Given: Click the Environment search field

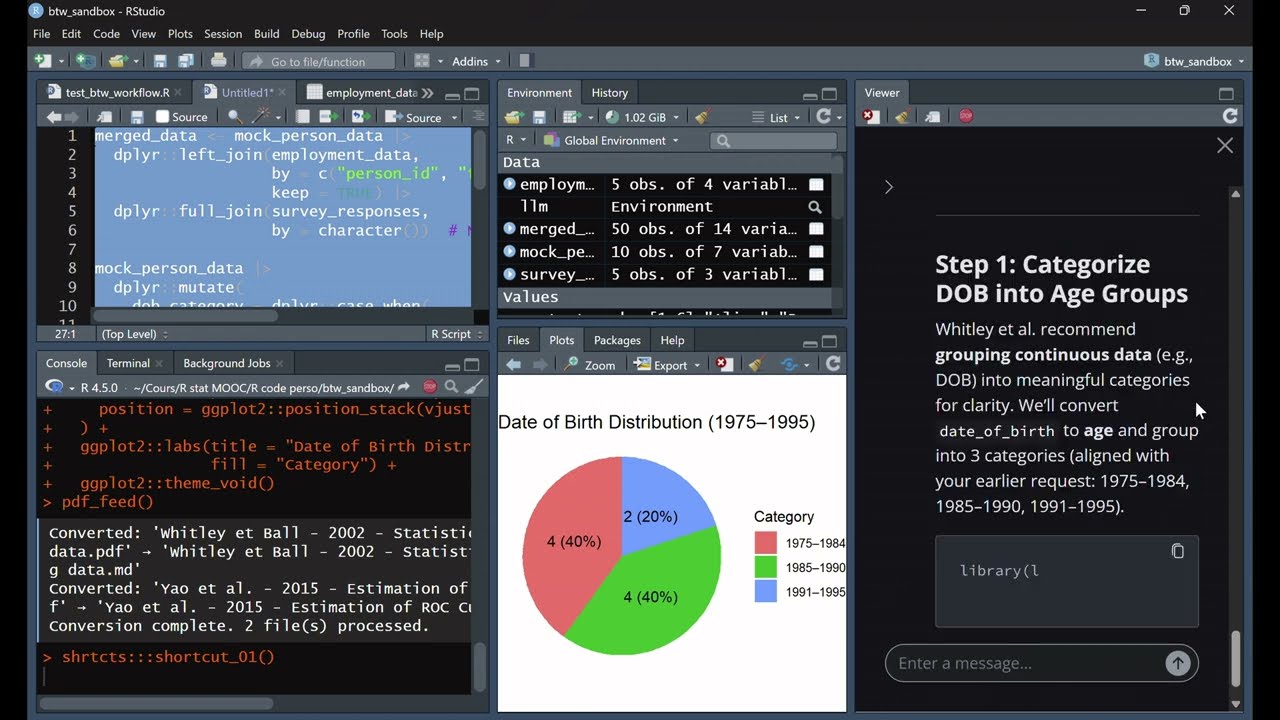Looking at the screenshot, I should click(774, 141).
